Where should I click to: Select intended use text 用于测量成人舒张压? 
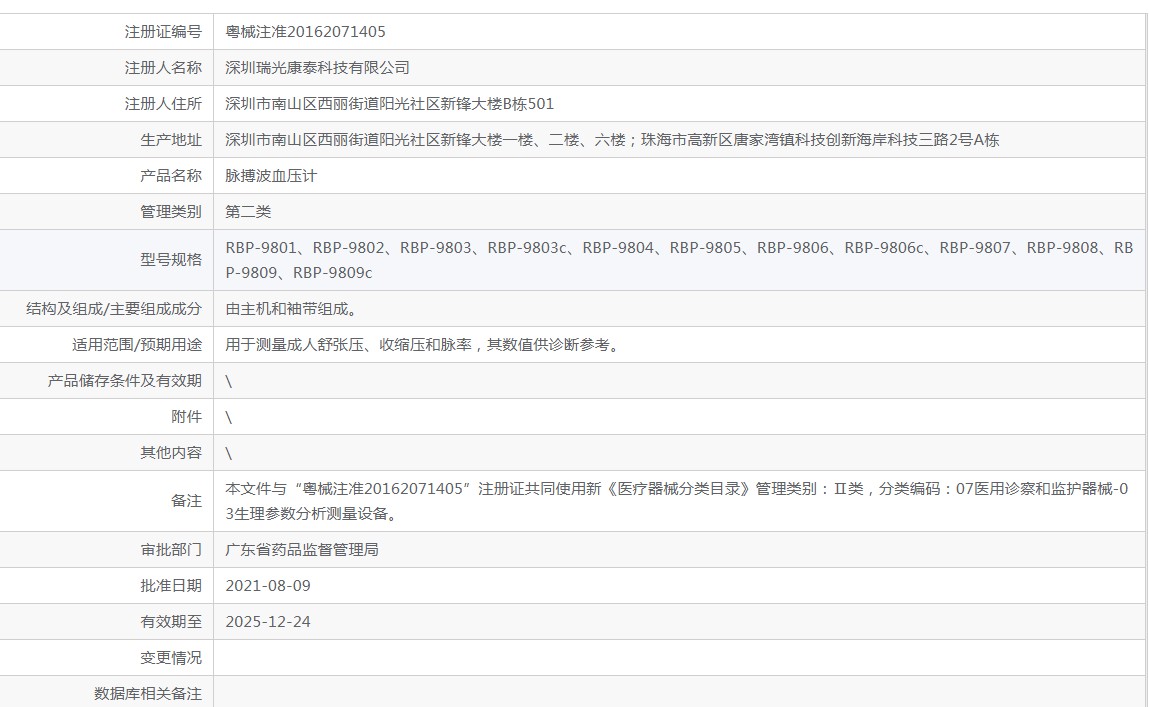point(425,344)
